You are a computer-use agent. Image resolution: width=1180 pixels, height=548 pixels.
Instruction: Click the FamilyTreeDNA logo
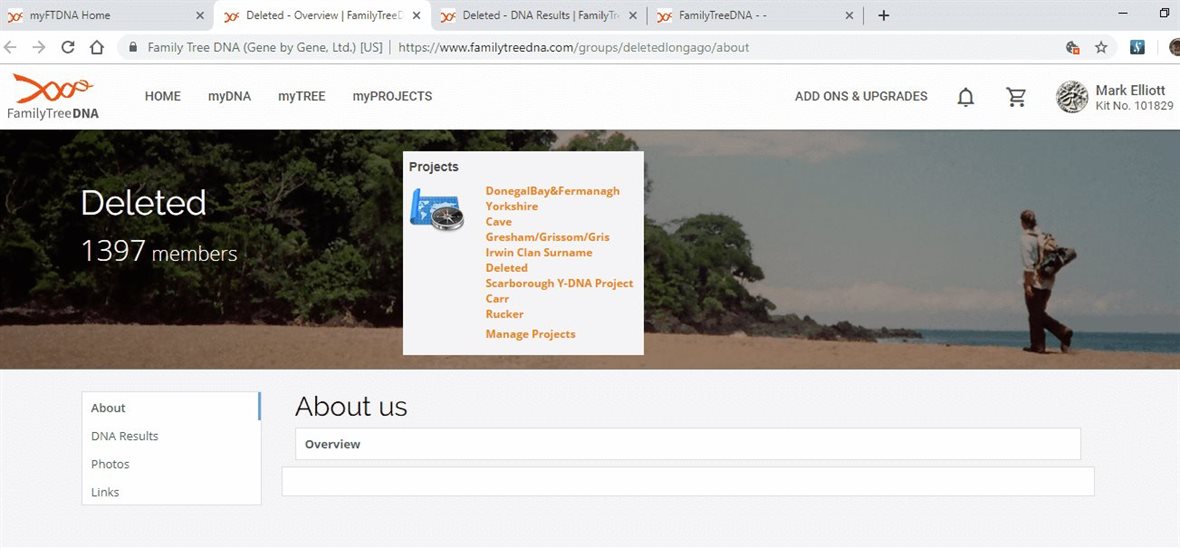pyautogui.click(x=53, y=97)
